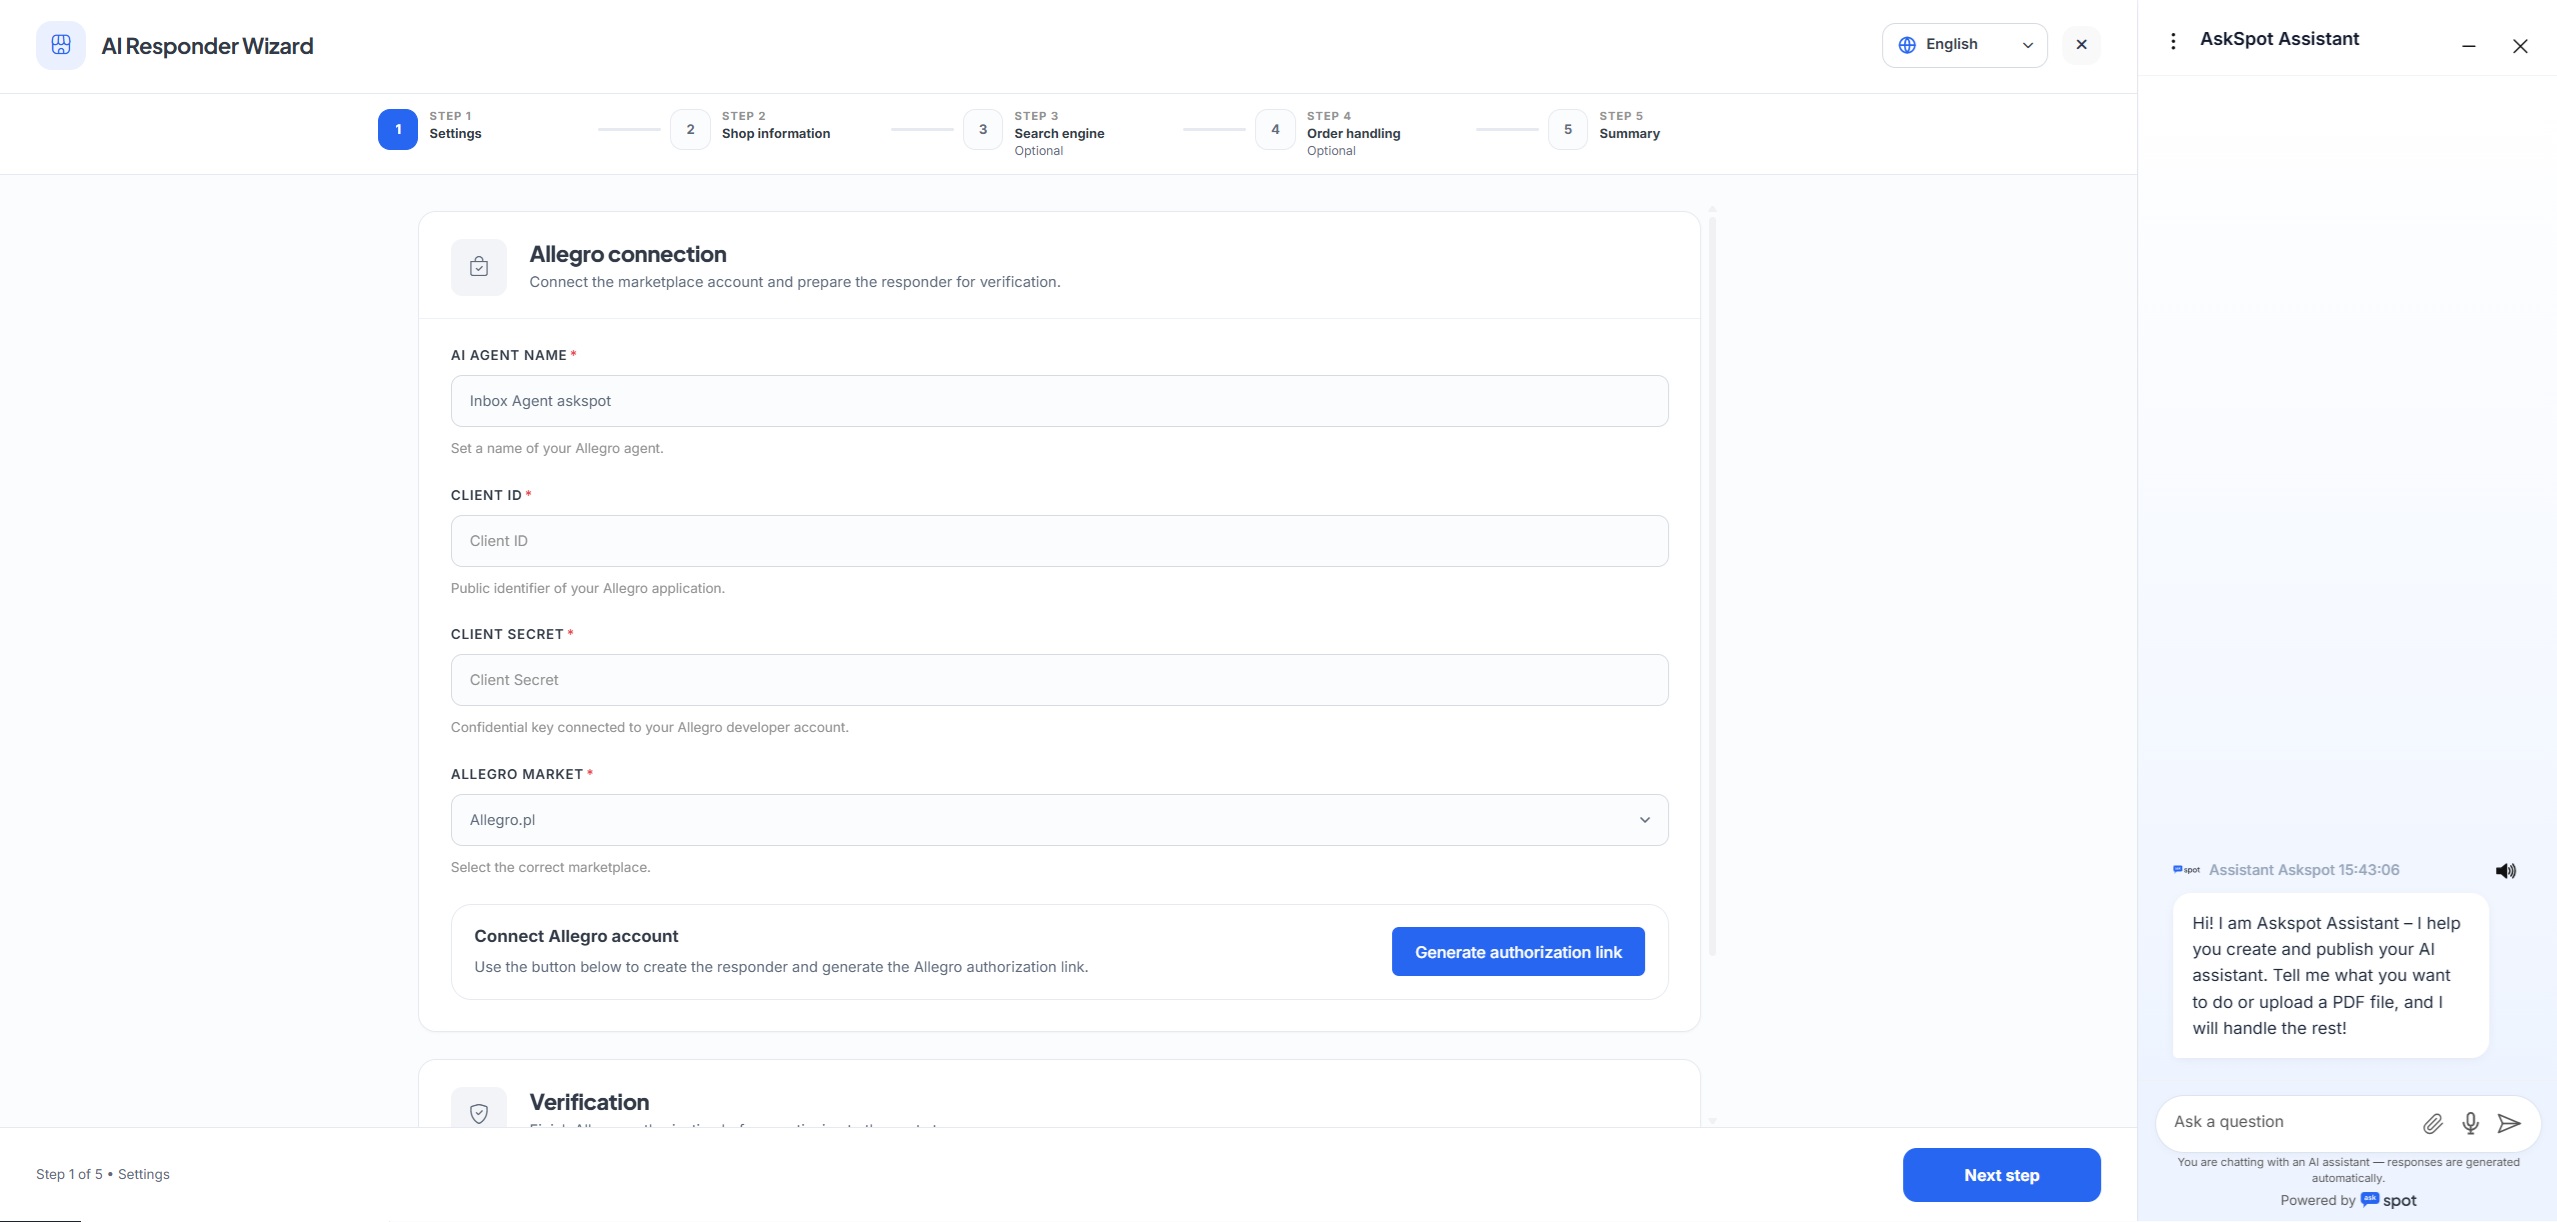Click the AskSpot Assistant panel title
Screen dimensions: 2557x1222
coord(2279,39)
